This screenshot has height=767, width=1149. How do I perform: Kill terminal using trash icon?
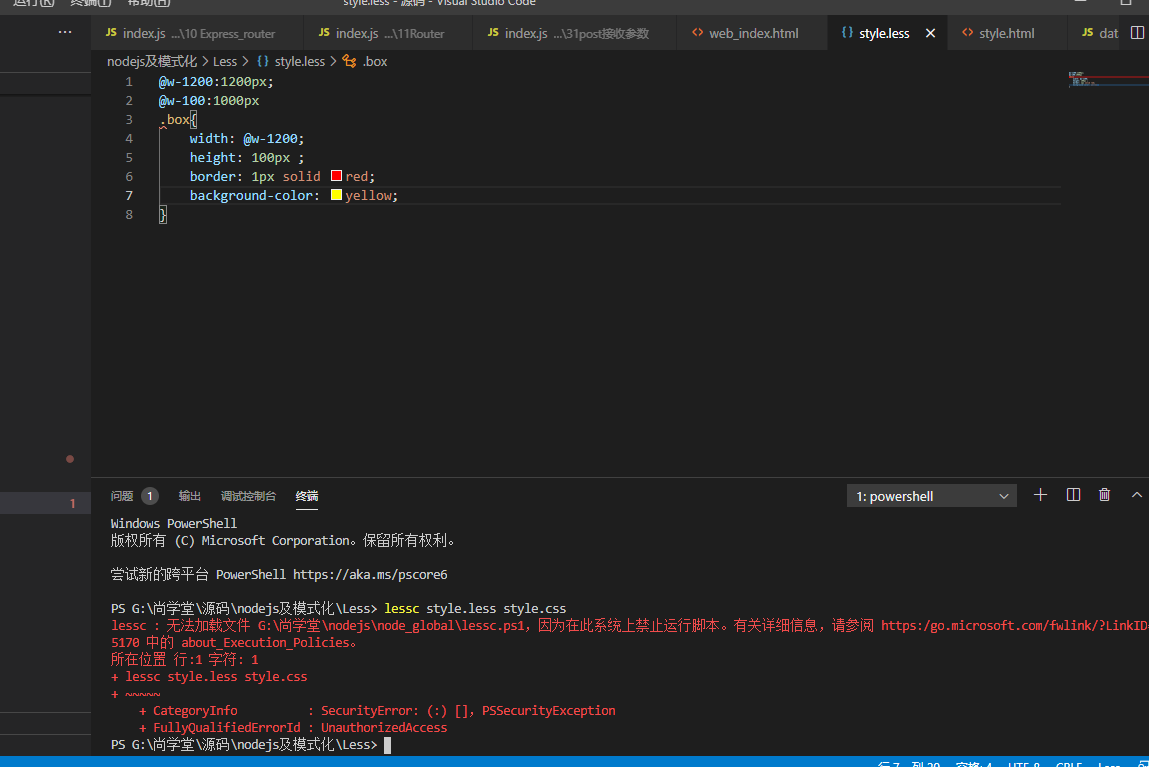coord(1104,495)
